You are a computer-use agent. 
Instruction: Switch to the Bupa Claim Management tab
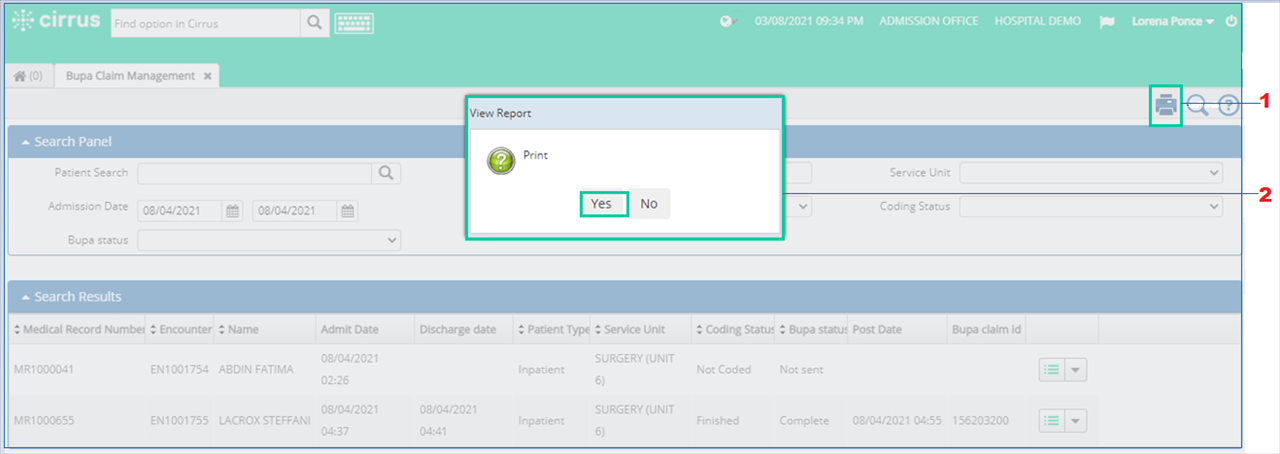(x=130, y=76)
